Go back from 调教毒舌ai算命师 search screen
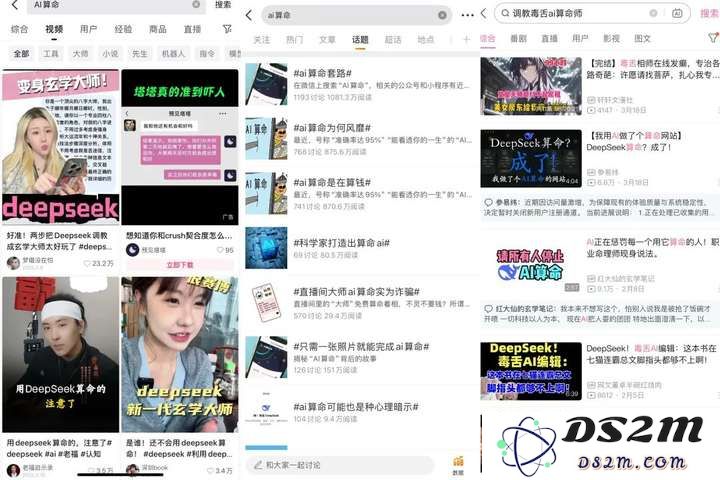Screen dimensions: 720x480 tap(484, 13)
